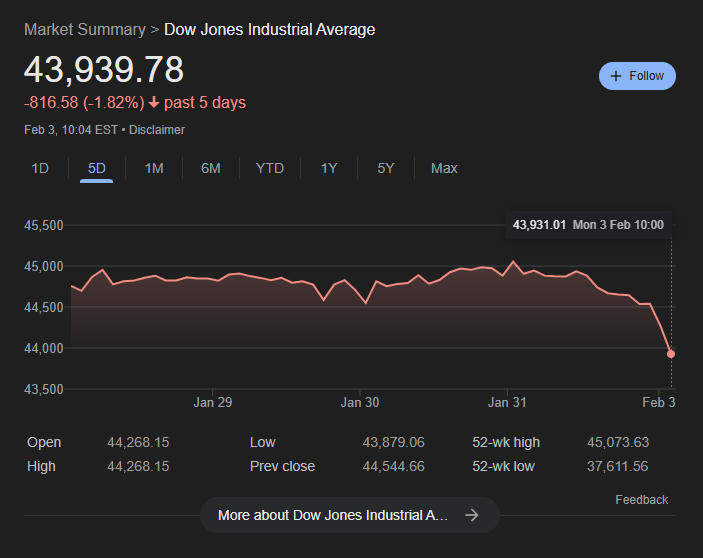Viewport: 703px width, 558px height.
Task: Click the Prev close label
Action: coord(282,466)
